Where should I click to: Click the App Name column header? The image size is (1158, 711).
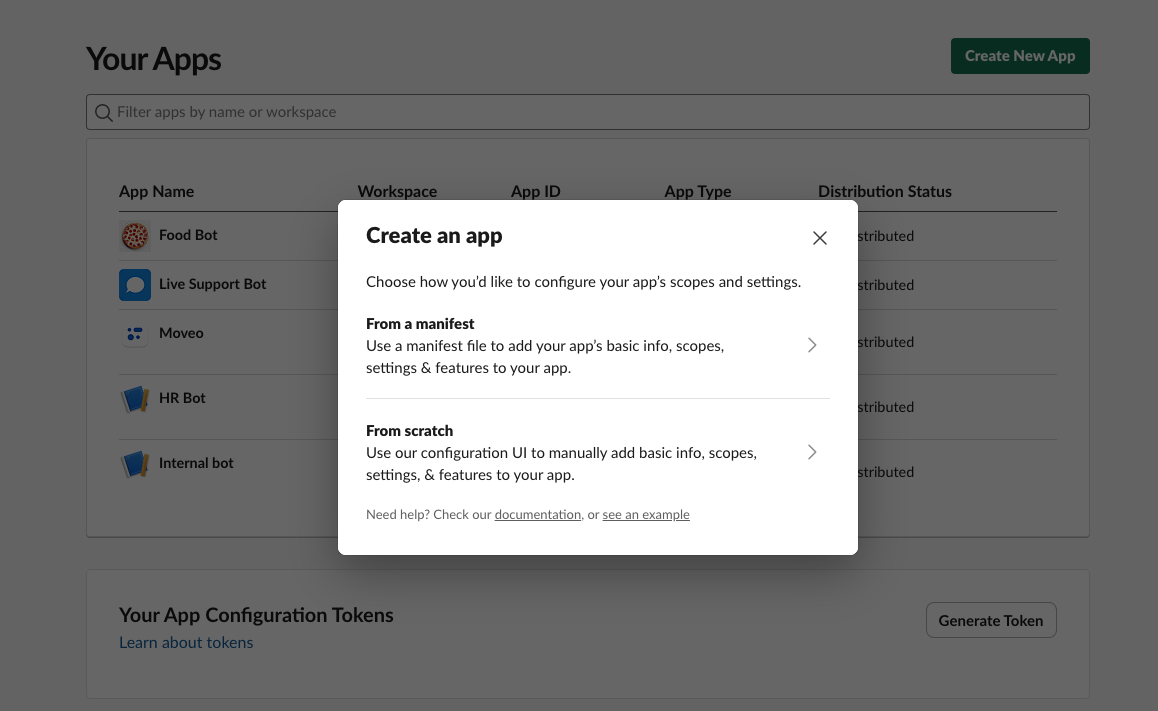154,191
